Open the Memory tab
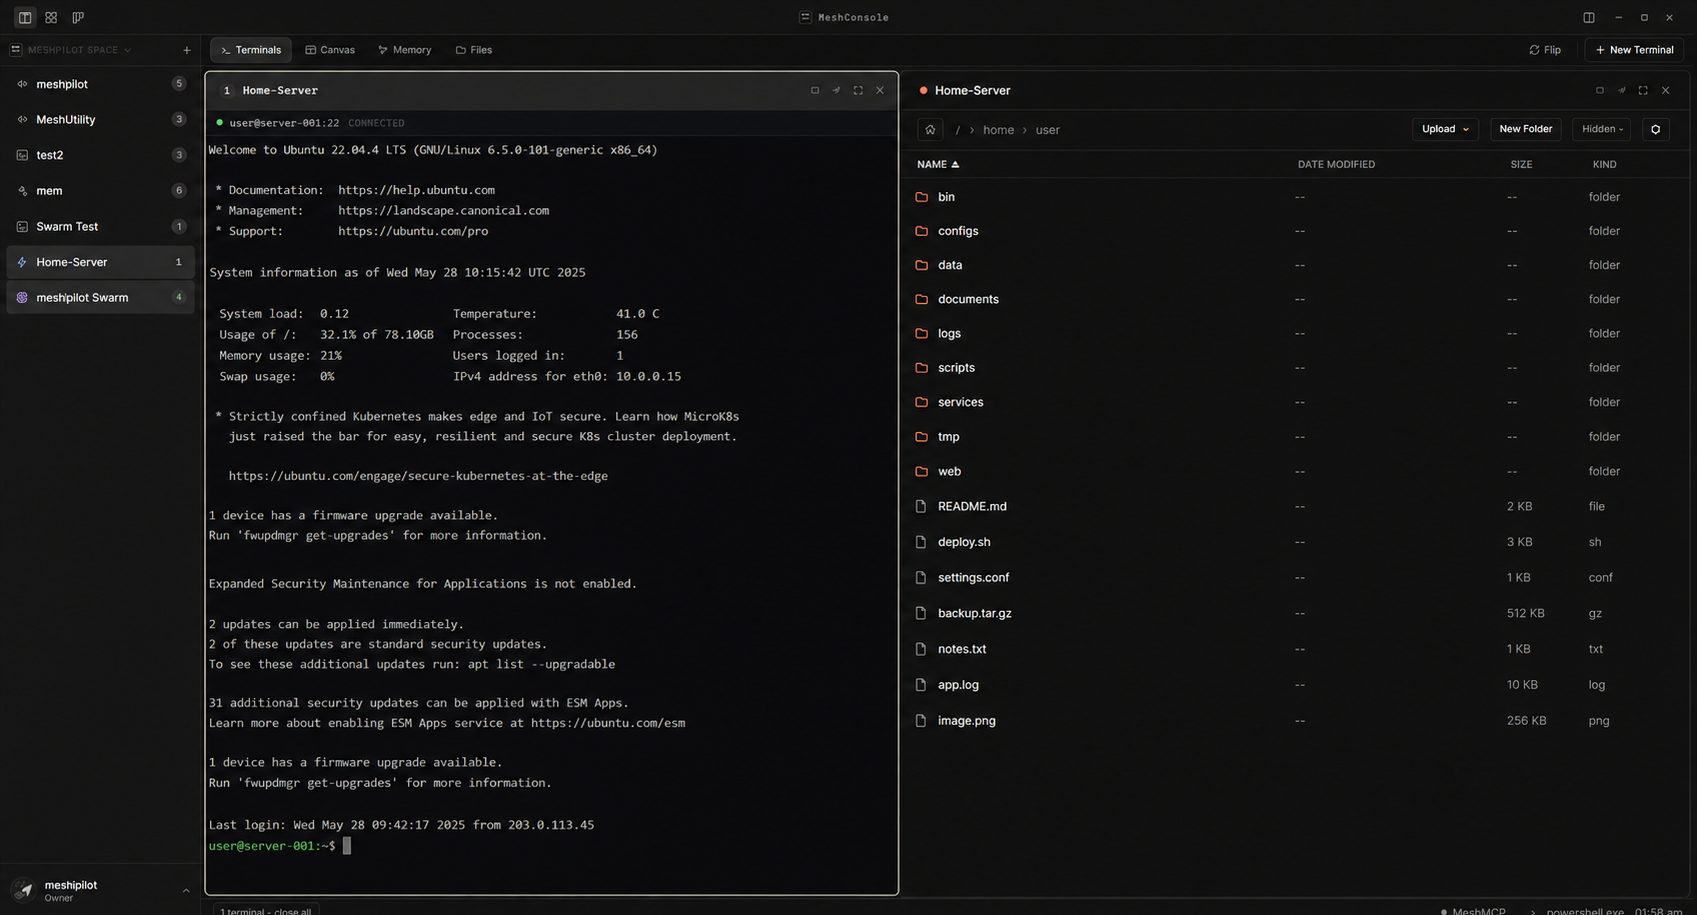The height and width of the screenshot is (915, 1697). coord(405,50)
